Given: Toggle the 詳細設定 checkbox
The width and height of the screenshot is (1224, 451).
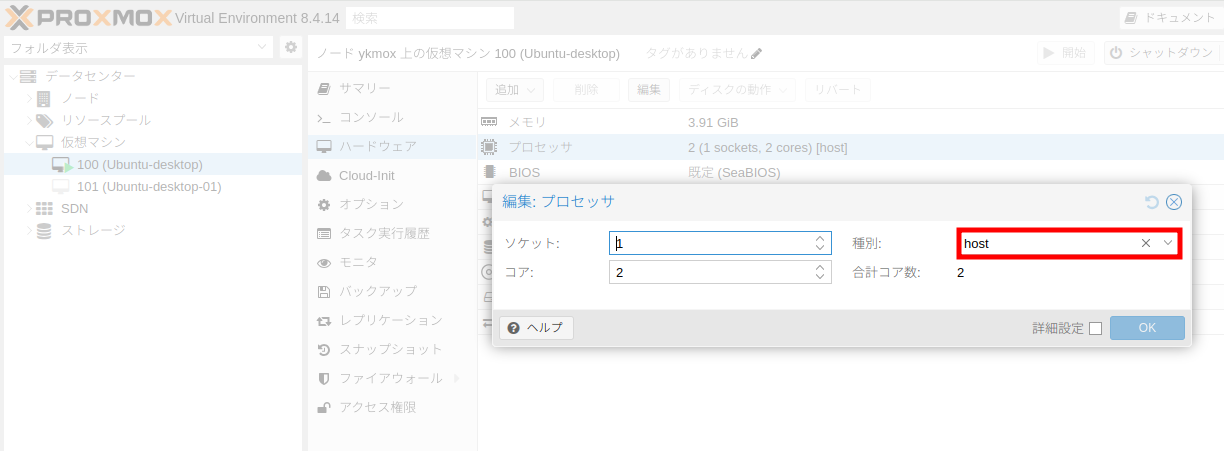Looking at the screenshot, I should tap(1096, 328).
